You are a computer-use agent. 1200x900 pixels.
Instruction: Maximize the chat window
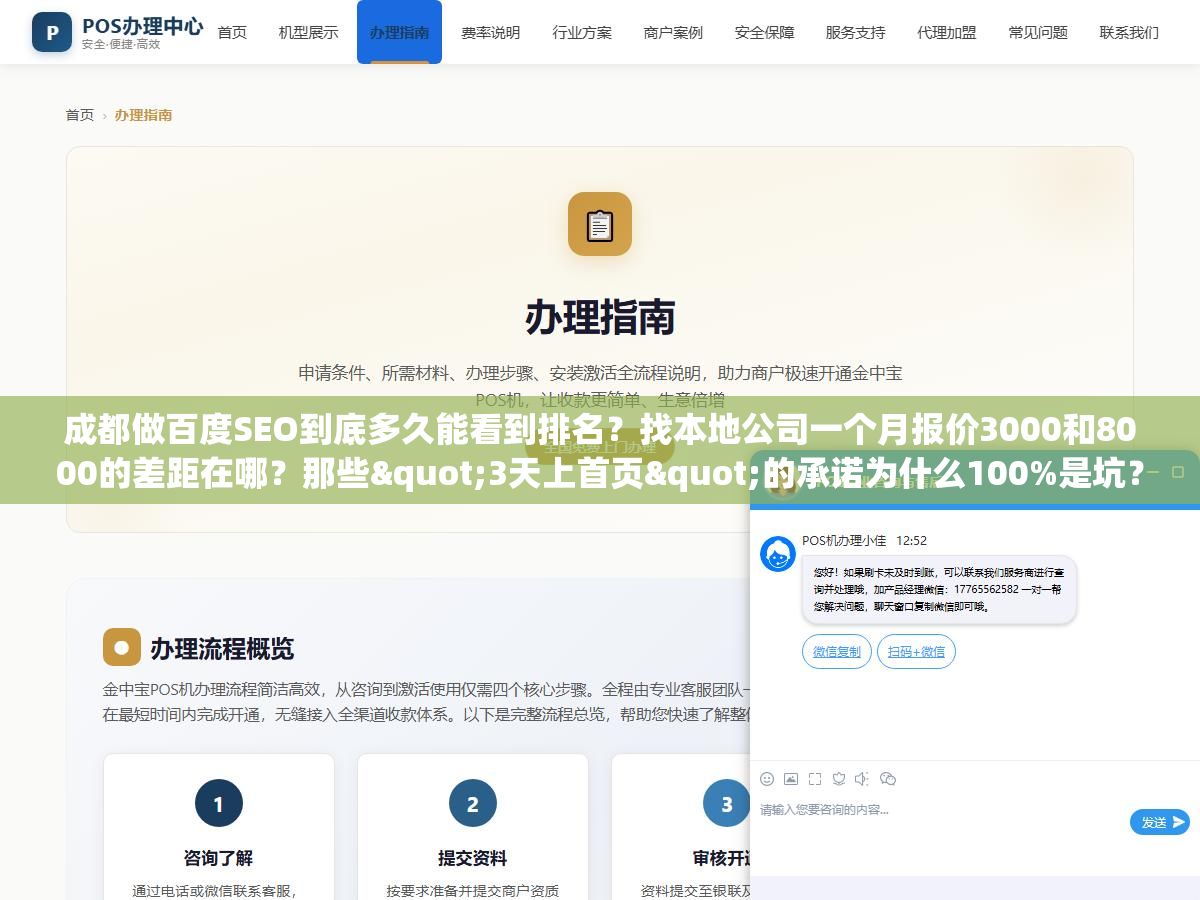(x=1178, y=472)
